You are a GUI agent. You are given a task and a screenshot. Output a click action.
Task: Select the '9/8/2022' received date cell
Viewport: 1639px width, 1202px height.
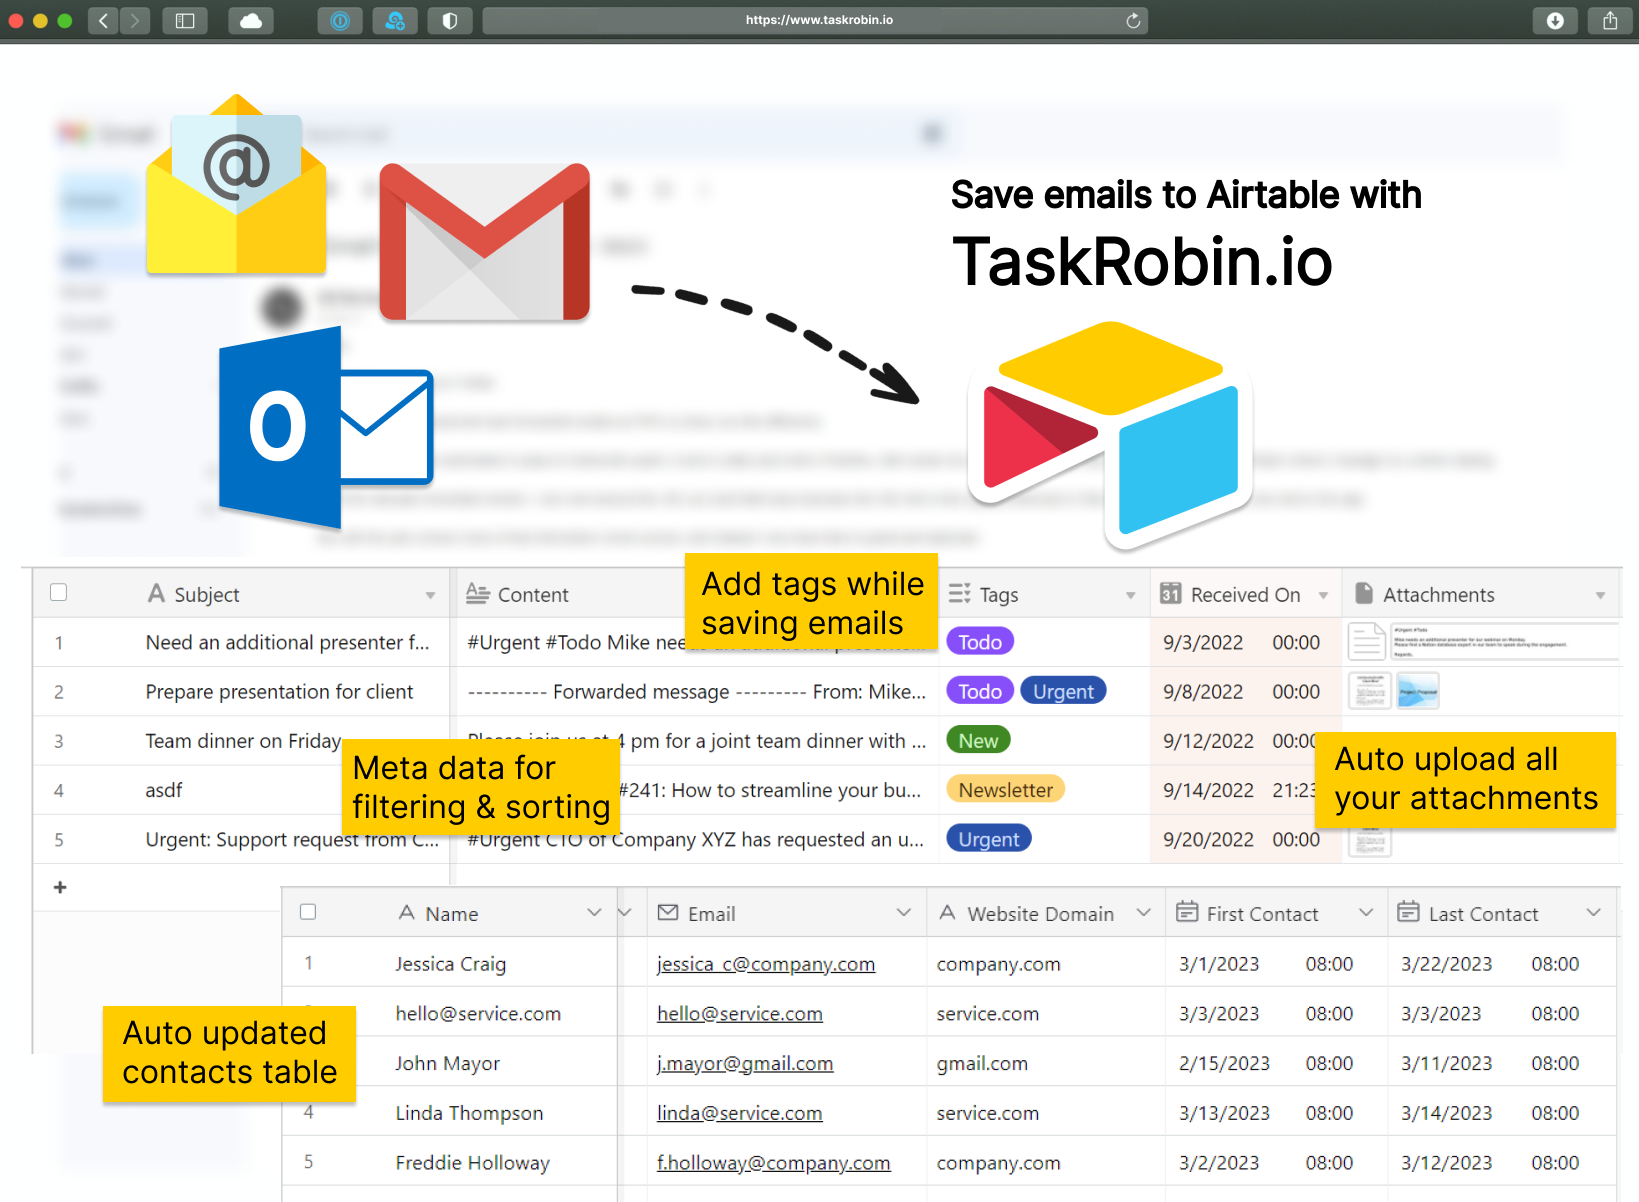click(x=1203, y=692)
